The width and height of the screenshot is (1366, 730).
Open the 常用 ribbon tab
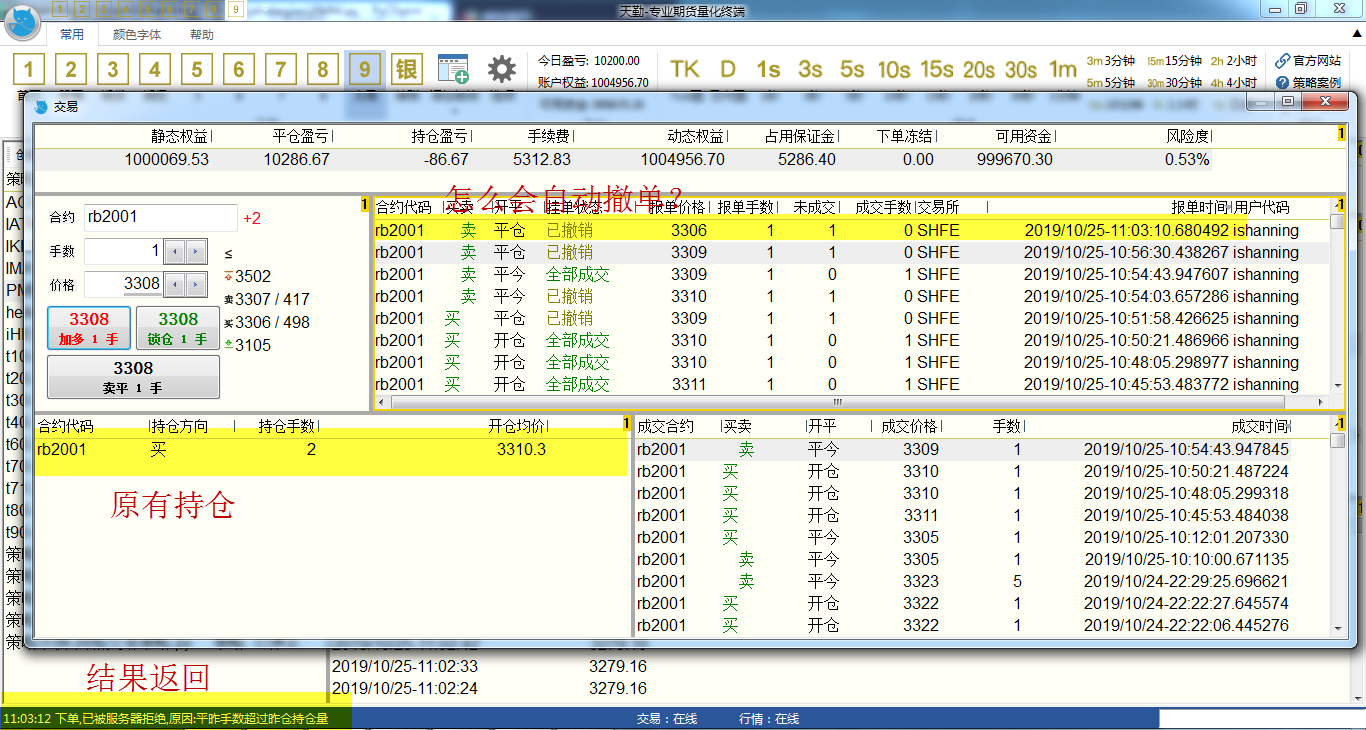coord(72,34)
